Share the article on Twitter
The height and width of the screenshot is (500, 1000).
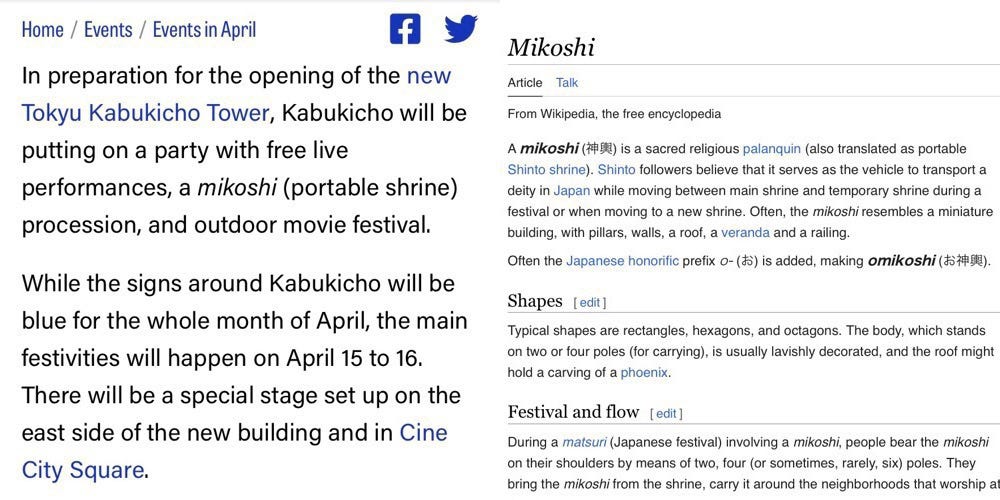(x=460, y=29)
